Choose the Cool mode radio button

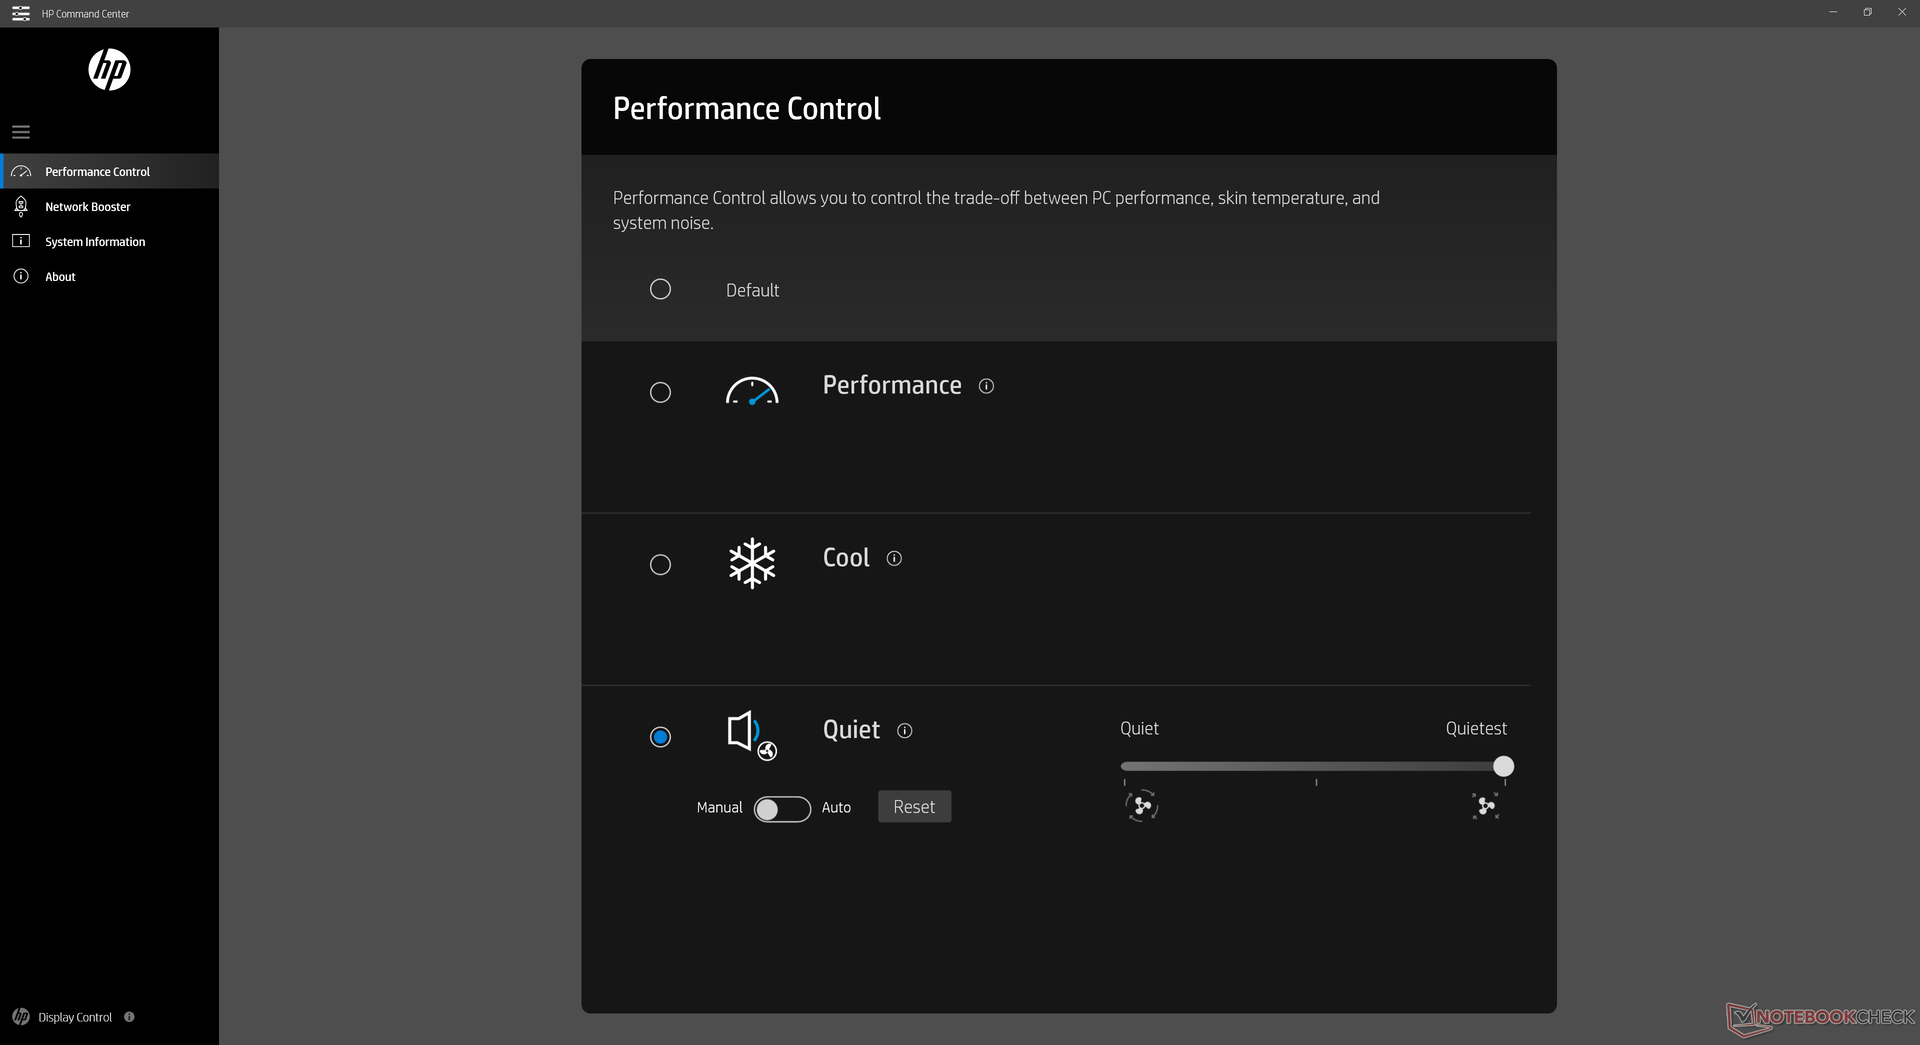(x=660, y=565)
